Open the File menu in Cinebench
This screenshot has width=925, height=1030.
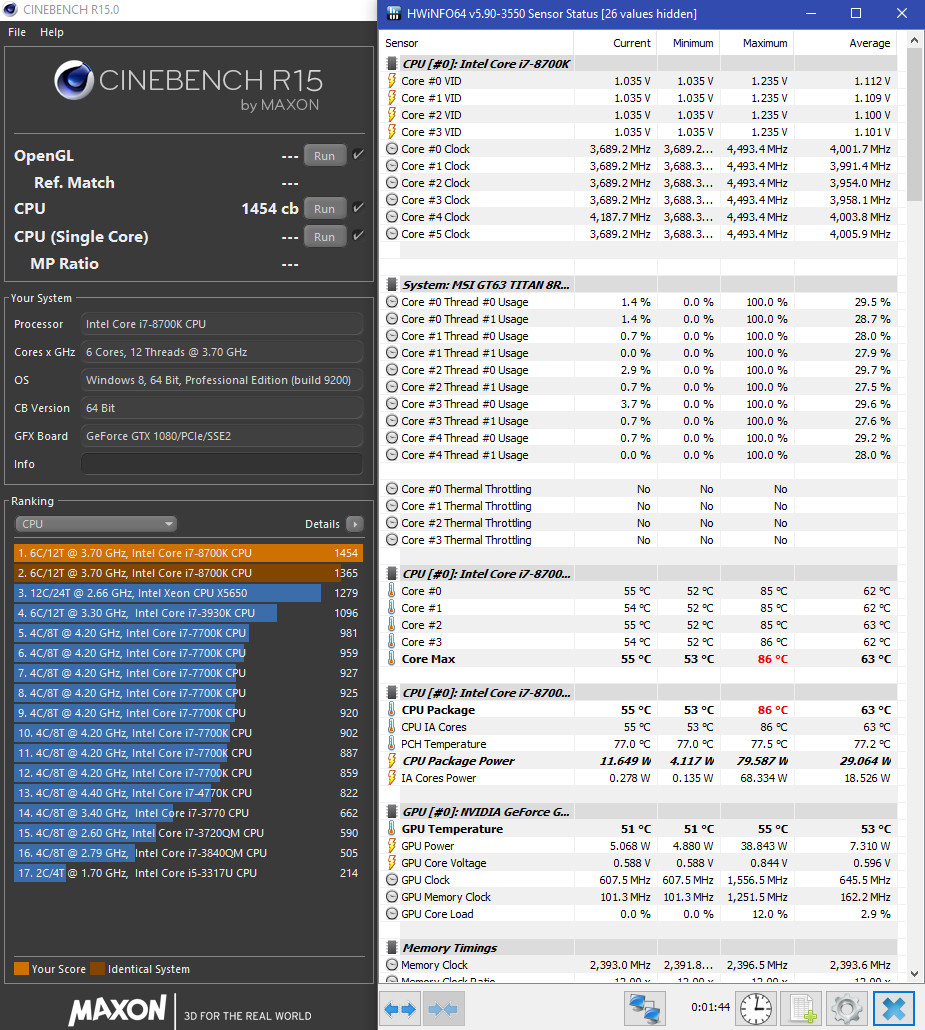tap(17, 32)
